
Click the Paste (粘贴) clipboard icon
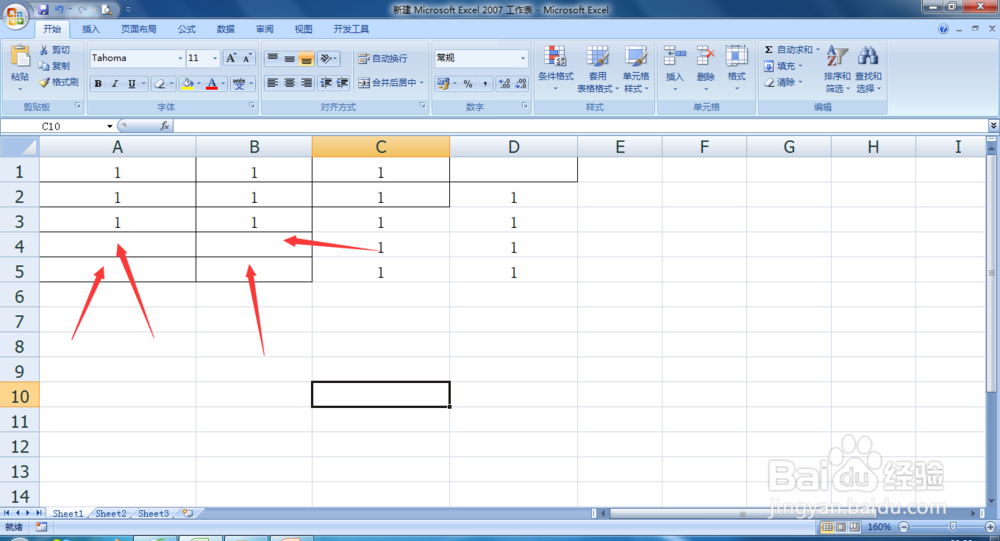20,57
